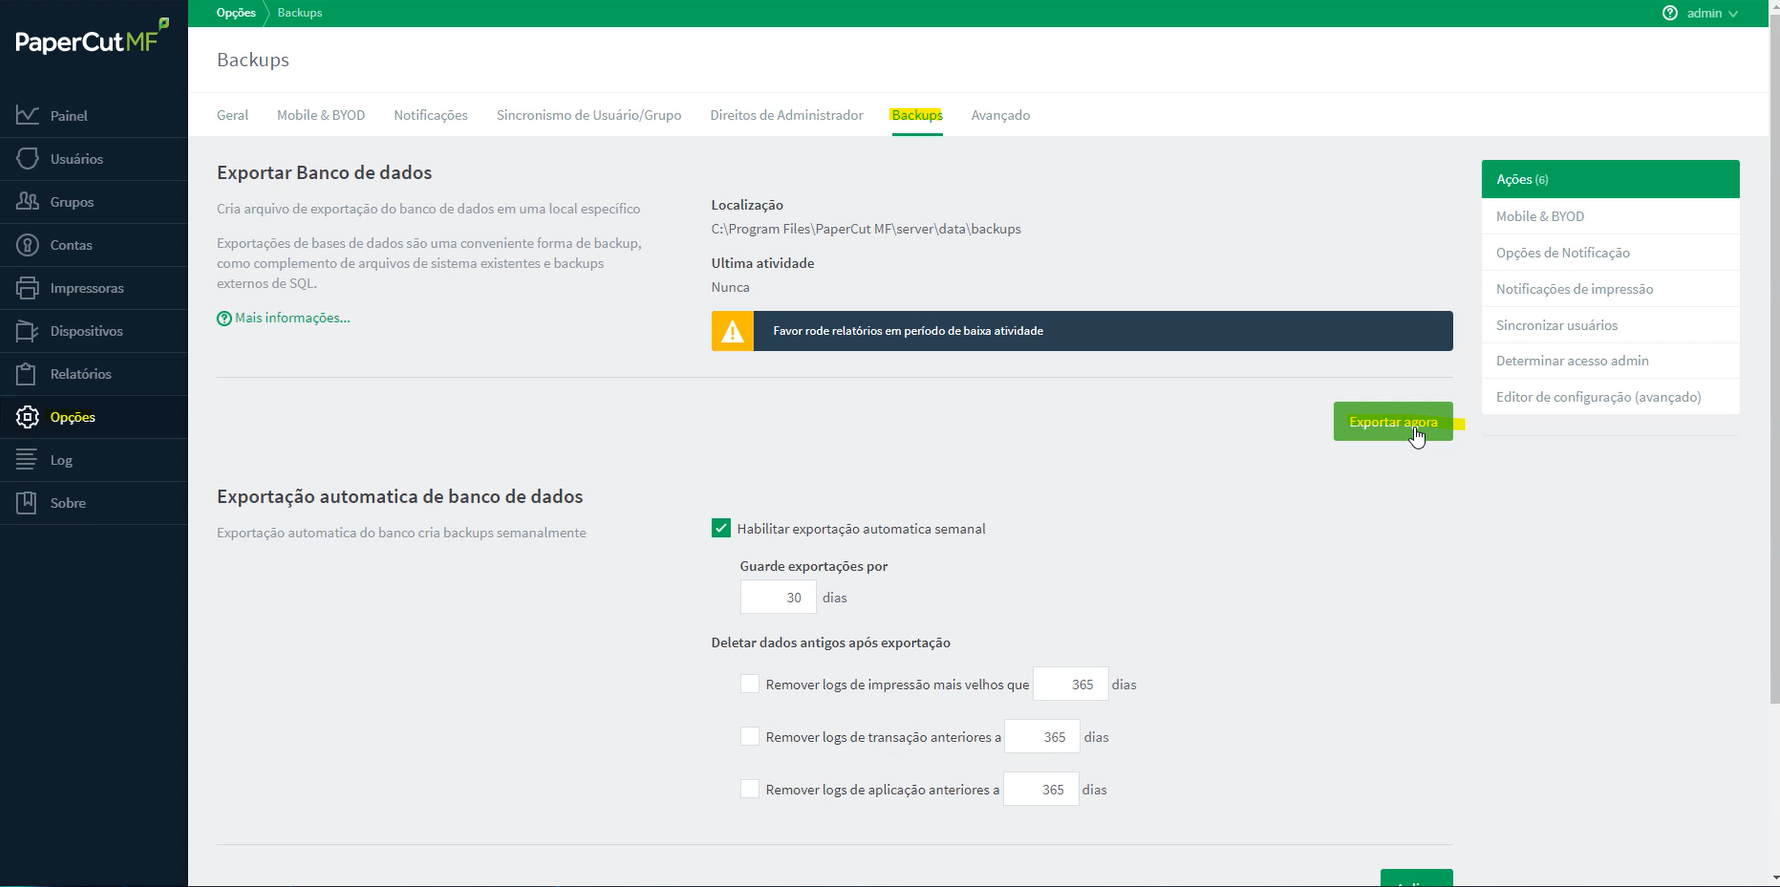The width and height of the screenshot is (1780, 887).
Task: Click the Relatórios clipboard icon
Action: click(x=28, y=373)
